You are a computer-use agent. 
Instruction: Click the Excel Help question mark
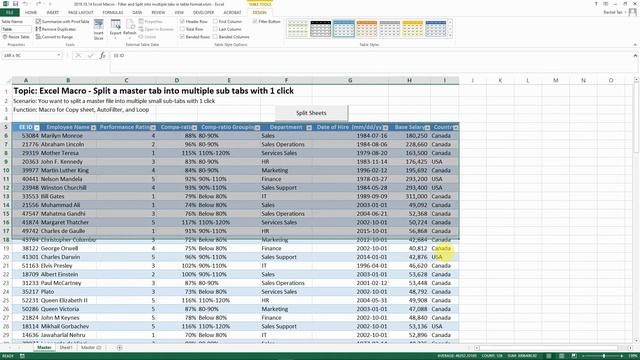point(596,4)
